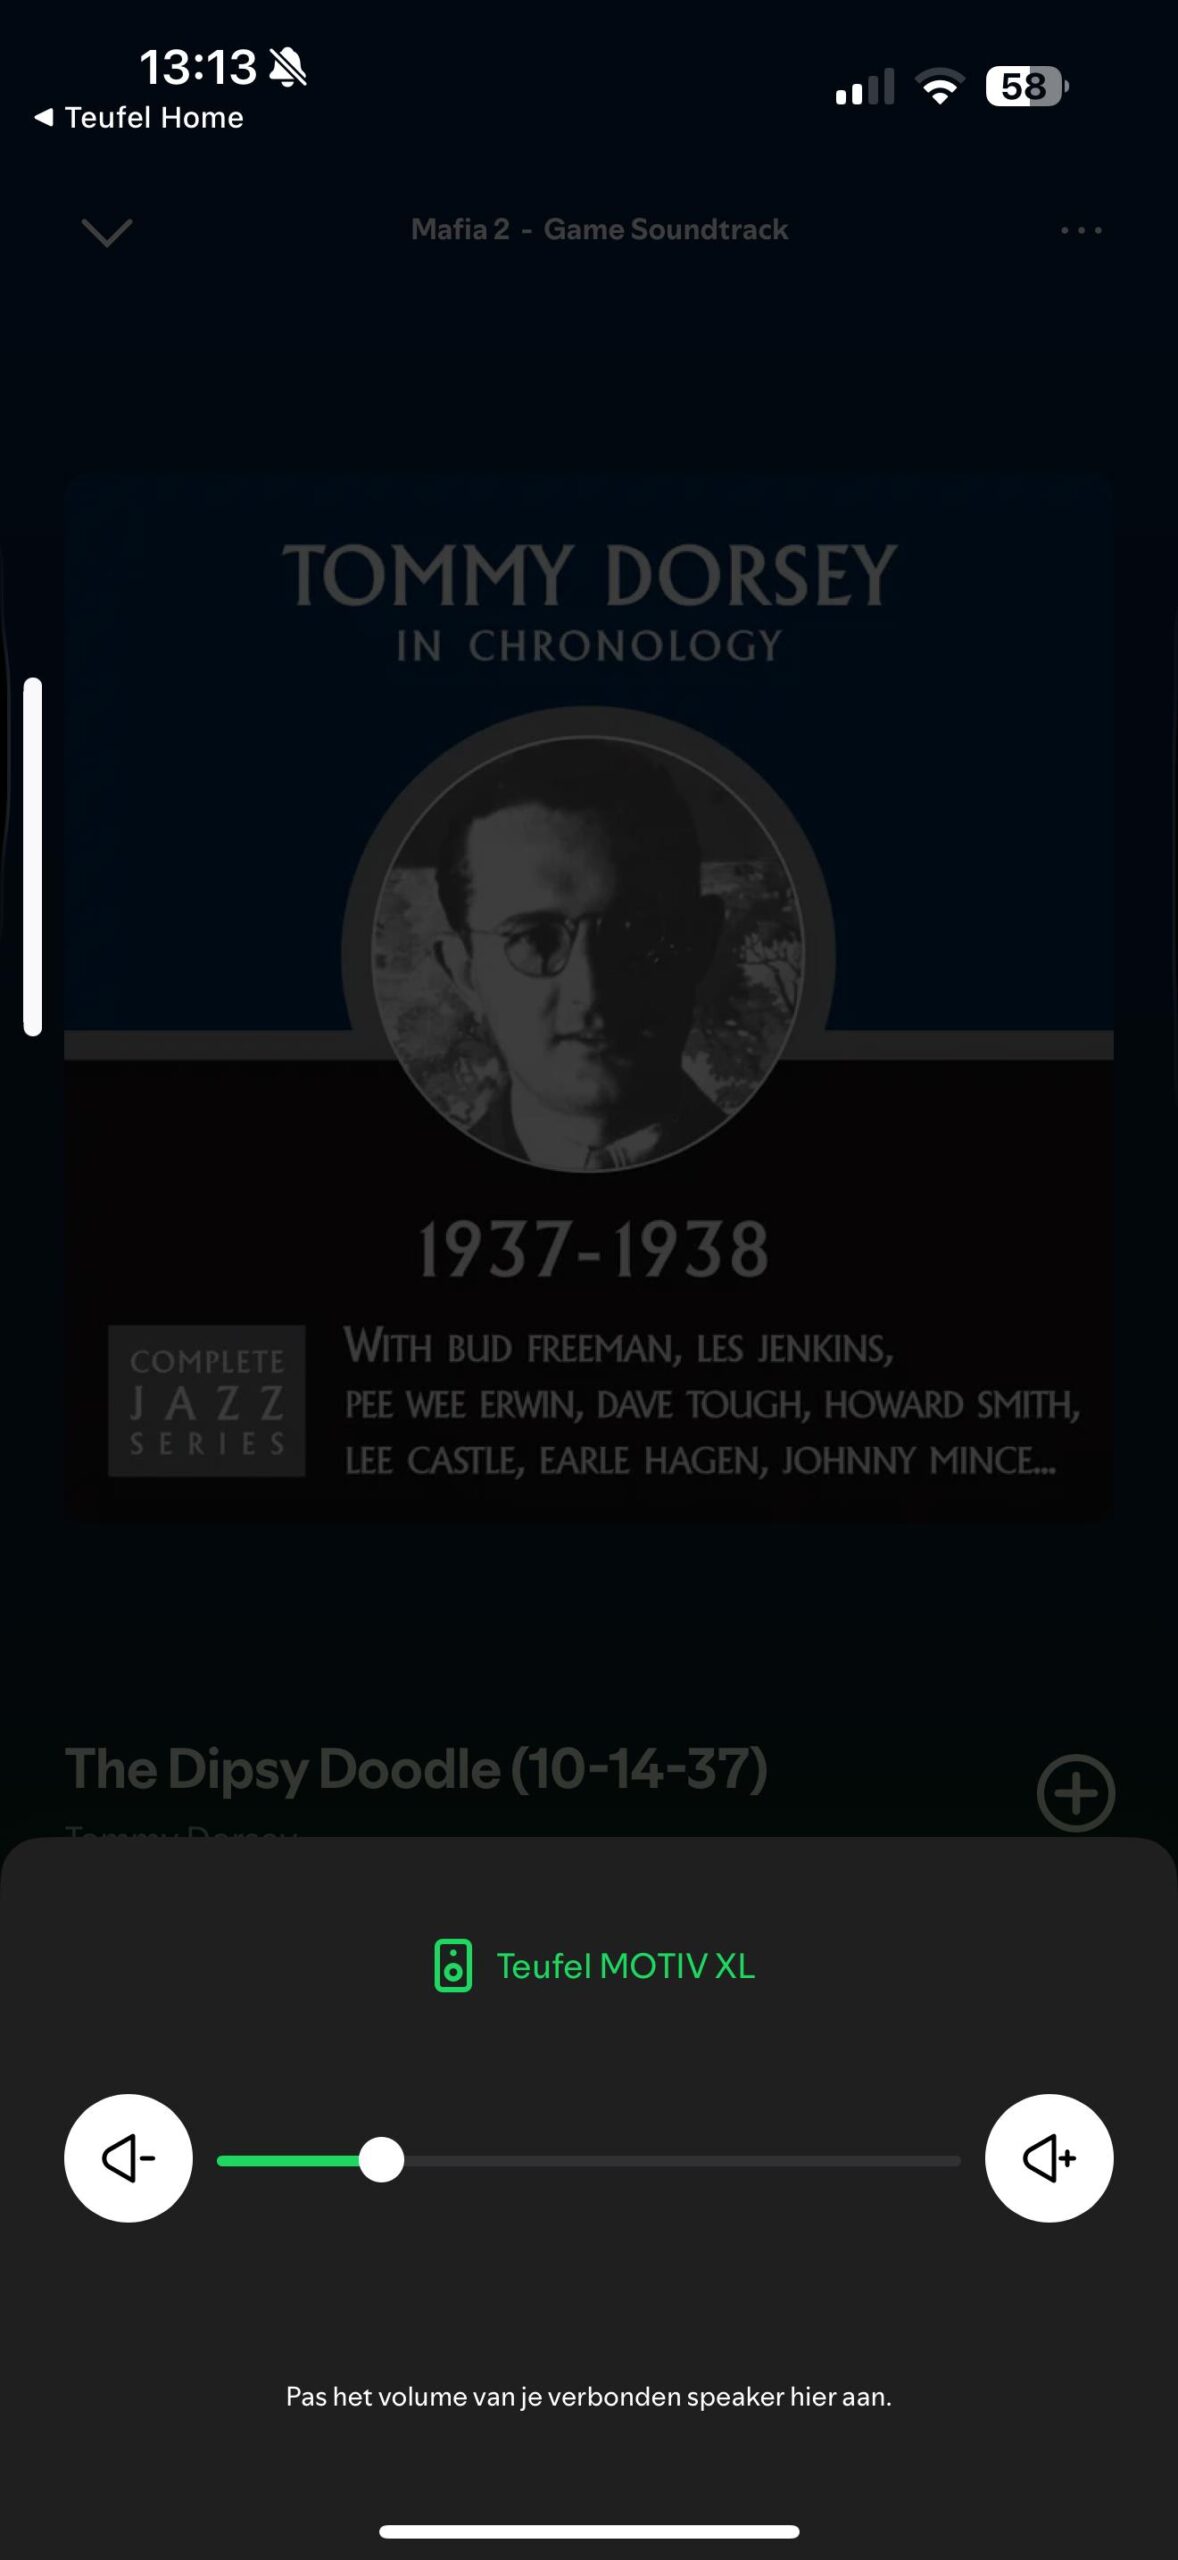The width and height of the screenshot is (1178, 2560).
Task: Tap the Tommy Dorsey album artwork
Action: 589,998
